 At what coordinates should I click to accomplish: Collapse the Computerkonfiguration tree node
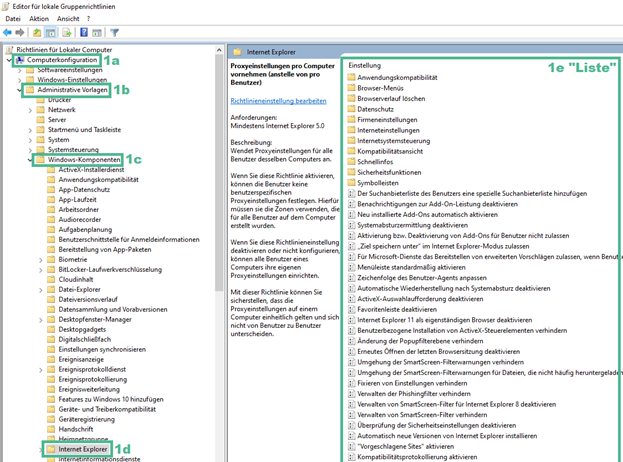point(10,60)
